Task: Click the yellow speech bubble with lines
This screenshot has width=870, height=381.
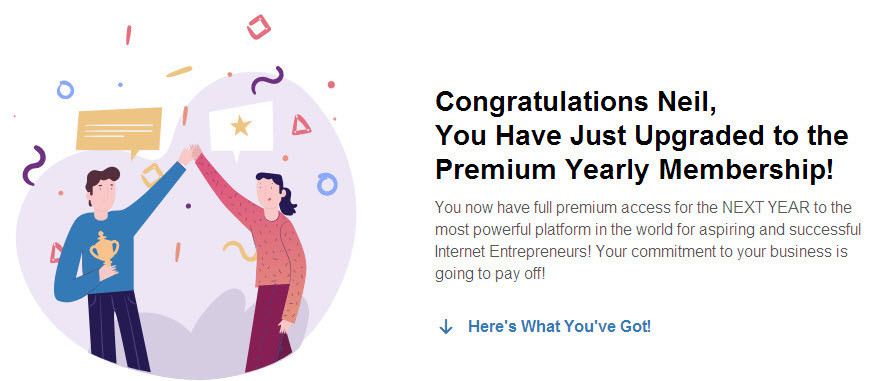Action: (119, 132)
